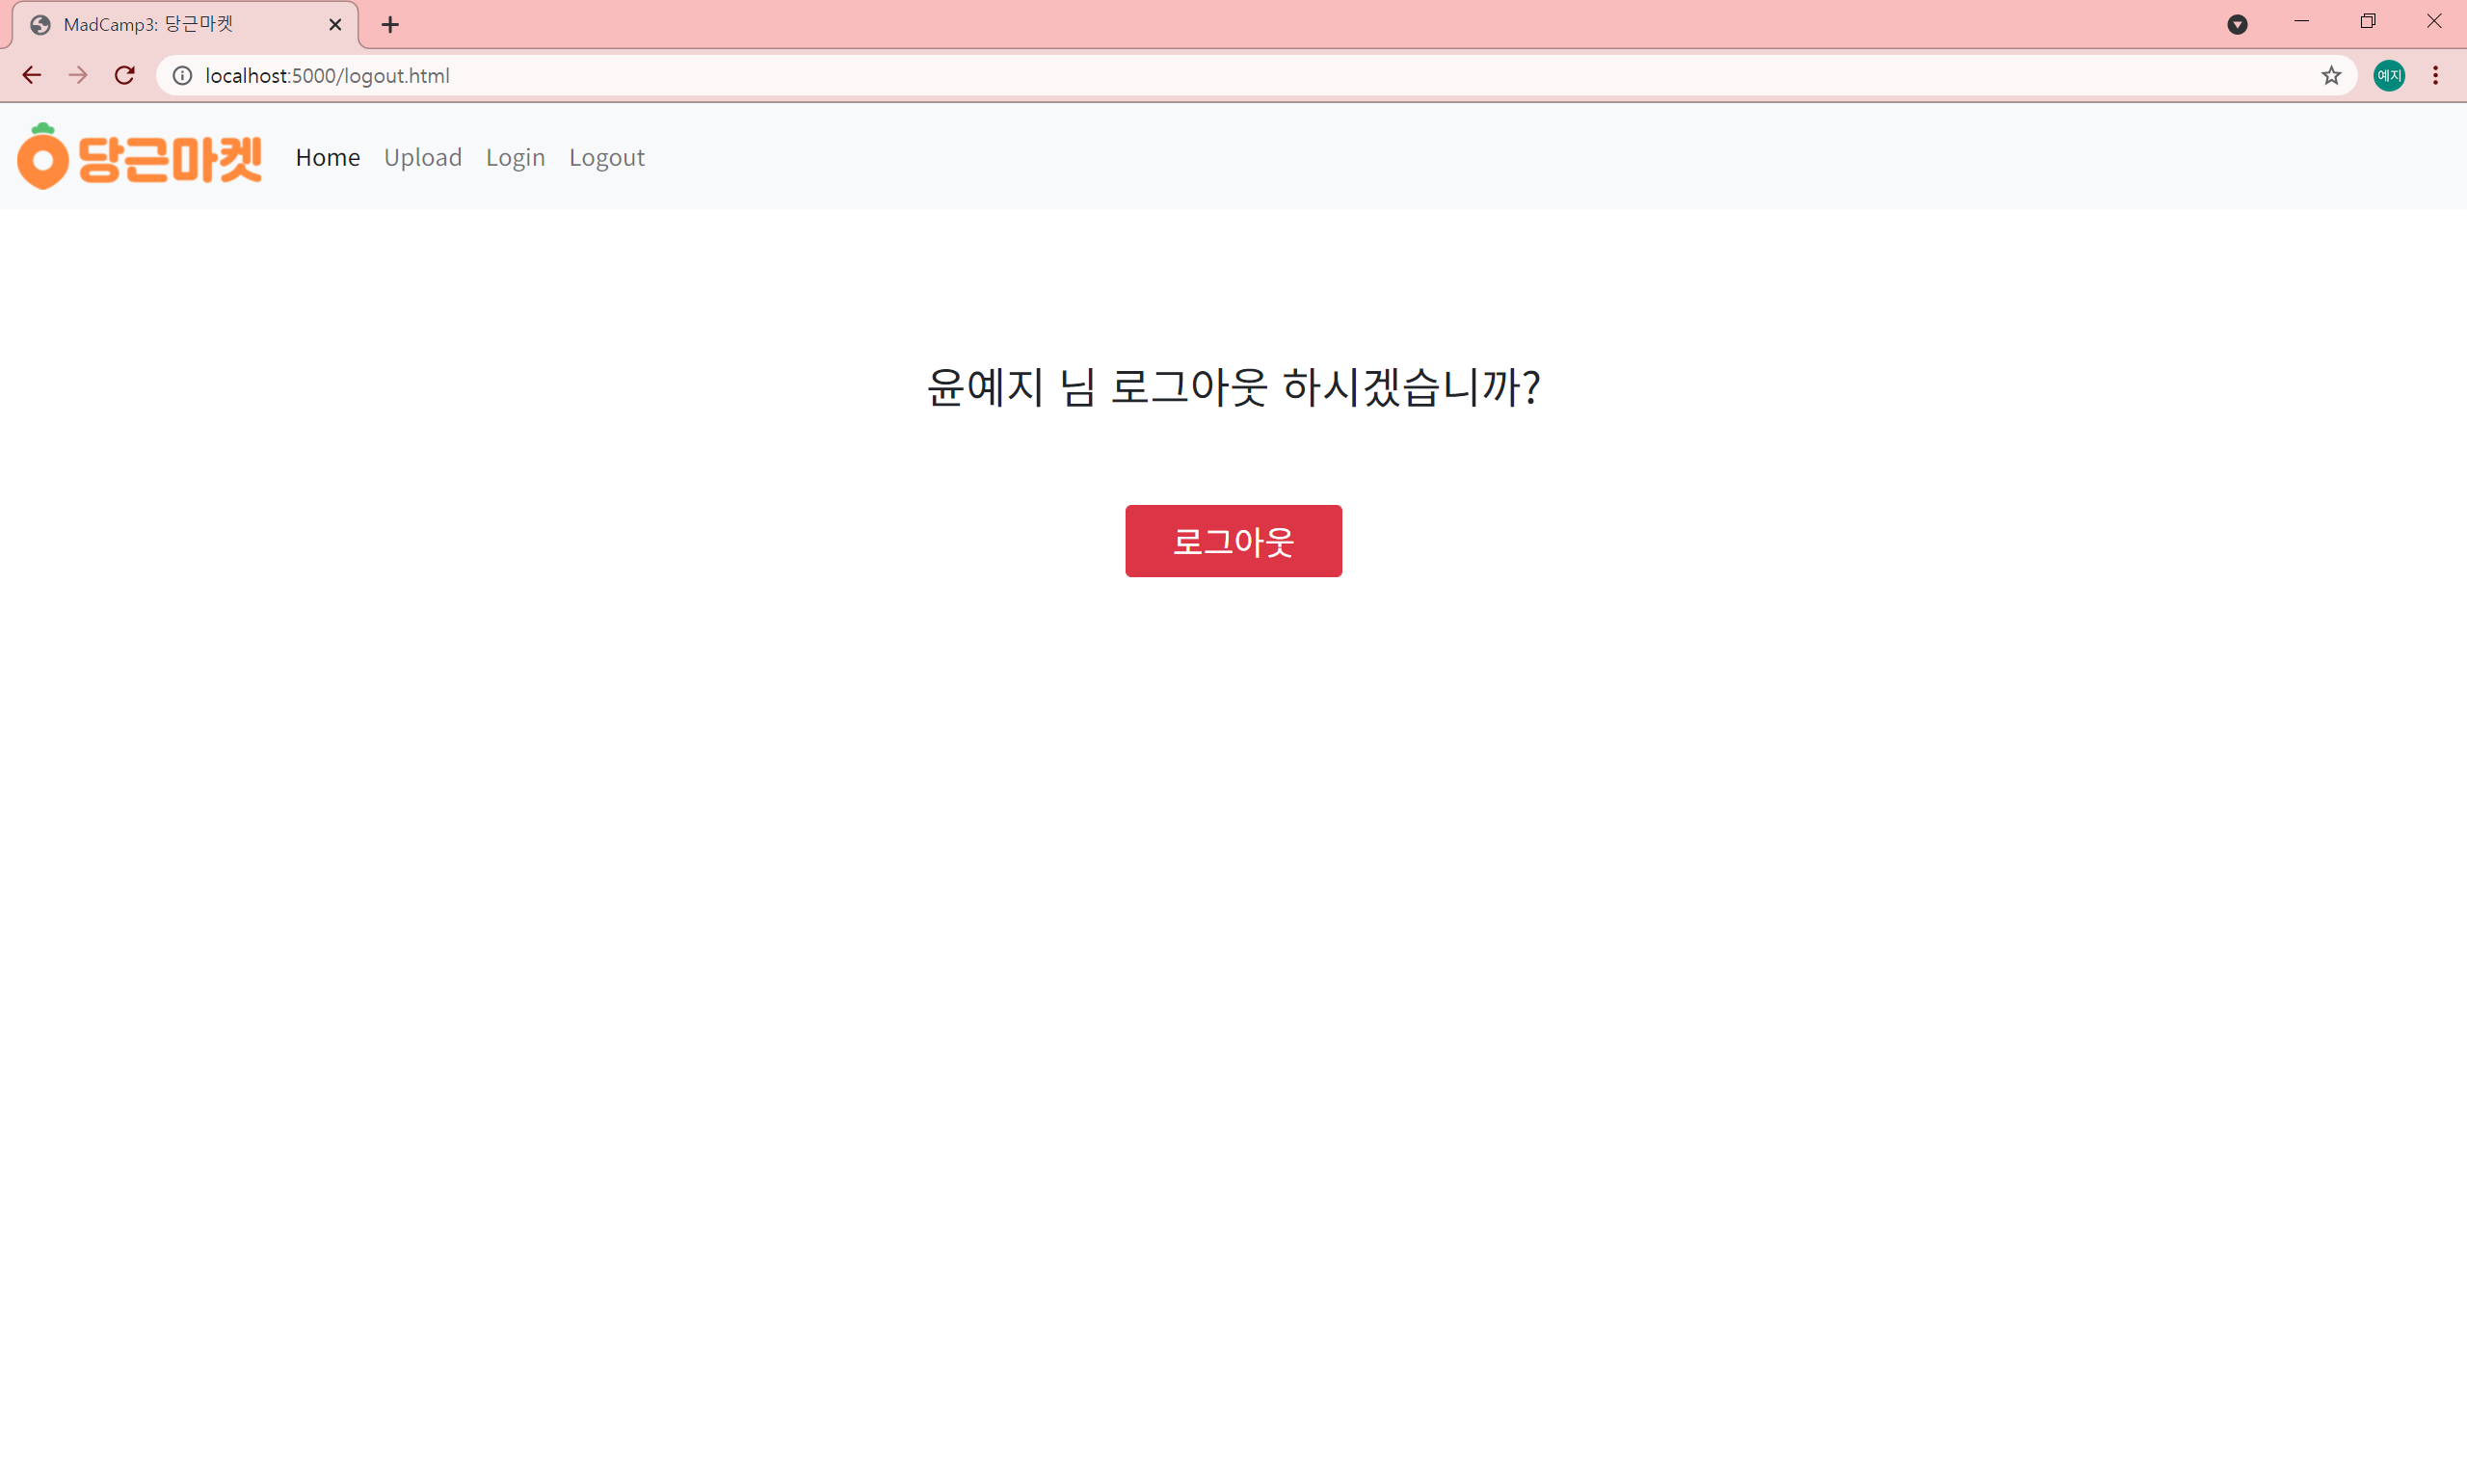Open the Login nav link
Viewport: 2467px width, 1484px height.
[x=515, y=157]
